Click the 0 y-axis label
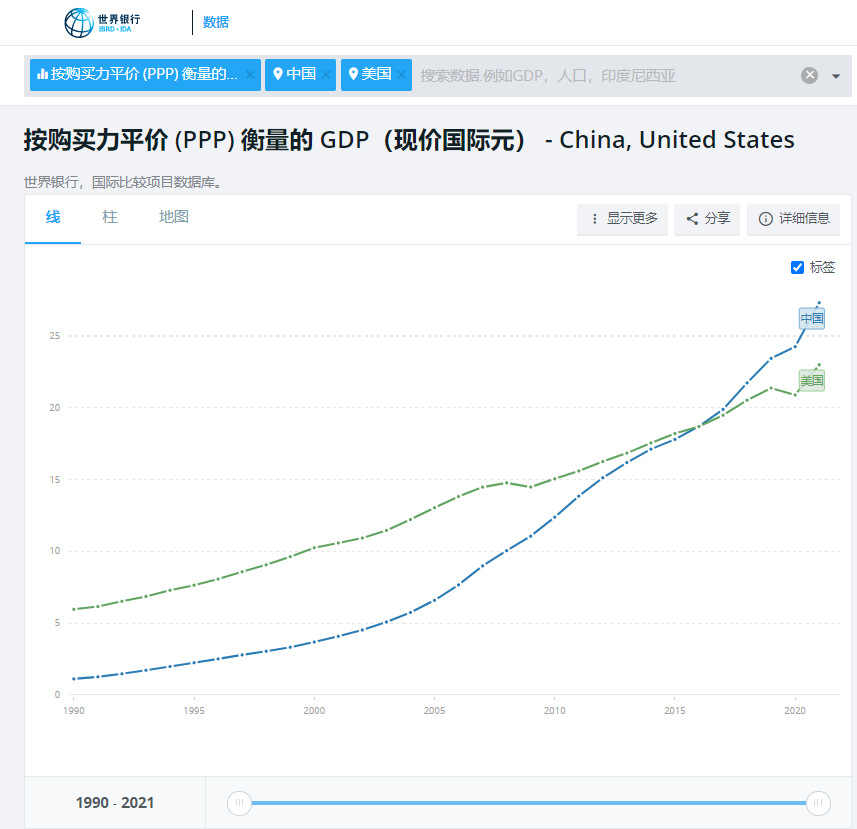This screenshot has height=829, width=857. pos(57,695)
